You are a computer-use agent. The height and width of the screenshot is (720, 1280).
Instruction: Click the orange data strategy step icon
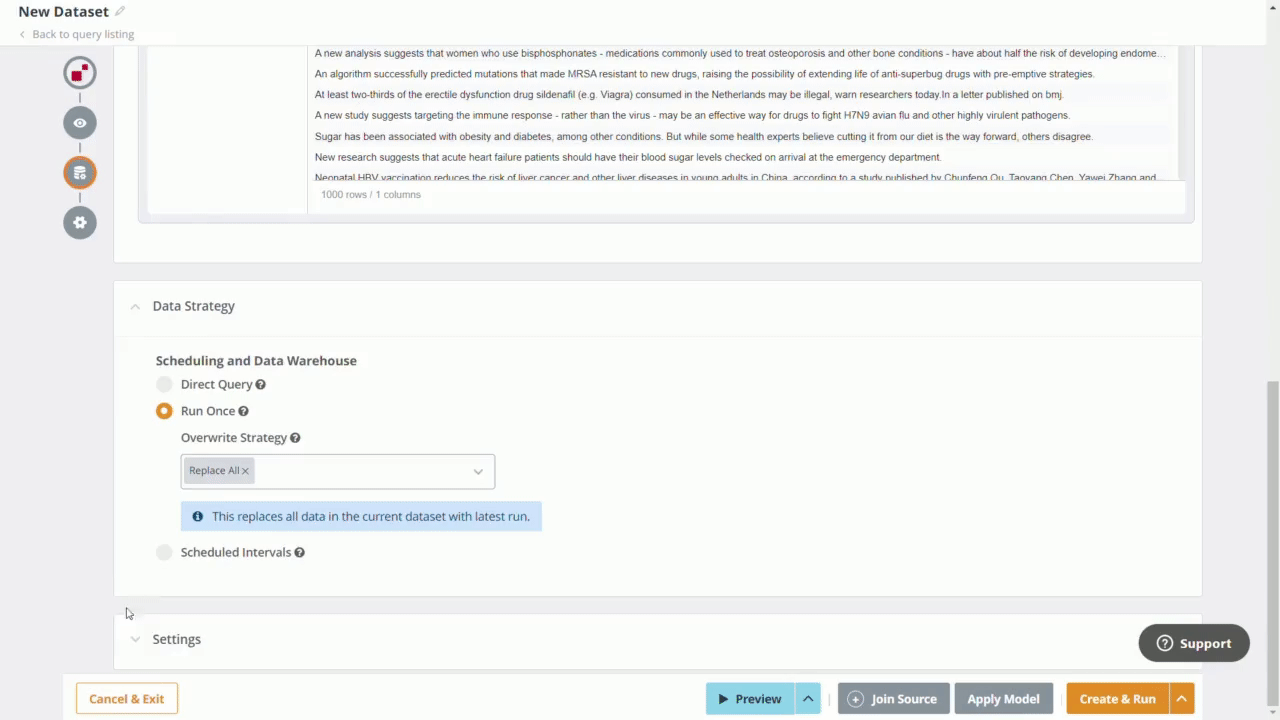click(80, 173)
